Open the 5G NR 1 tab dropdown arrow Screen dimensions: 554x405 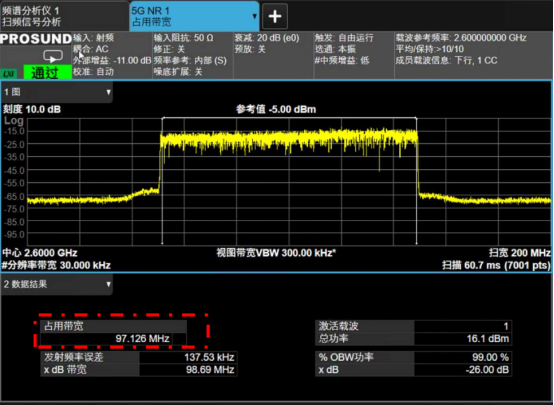coord(254,16)
